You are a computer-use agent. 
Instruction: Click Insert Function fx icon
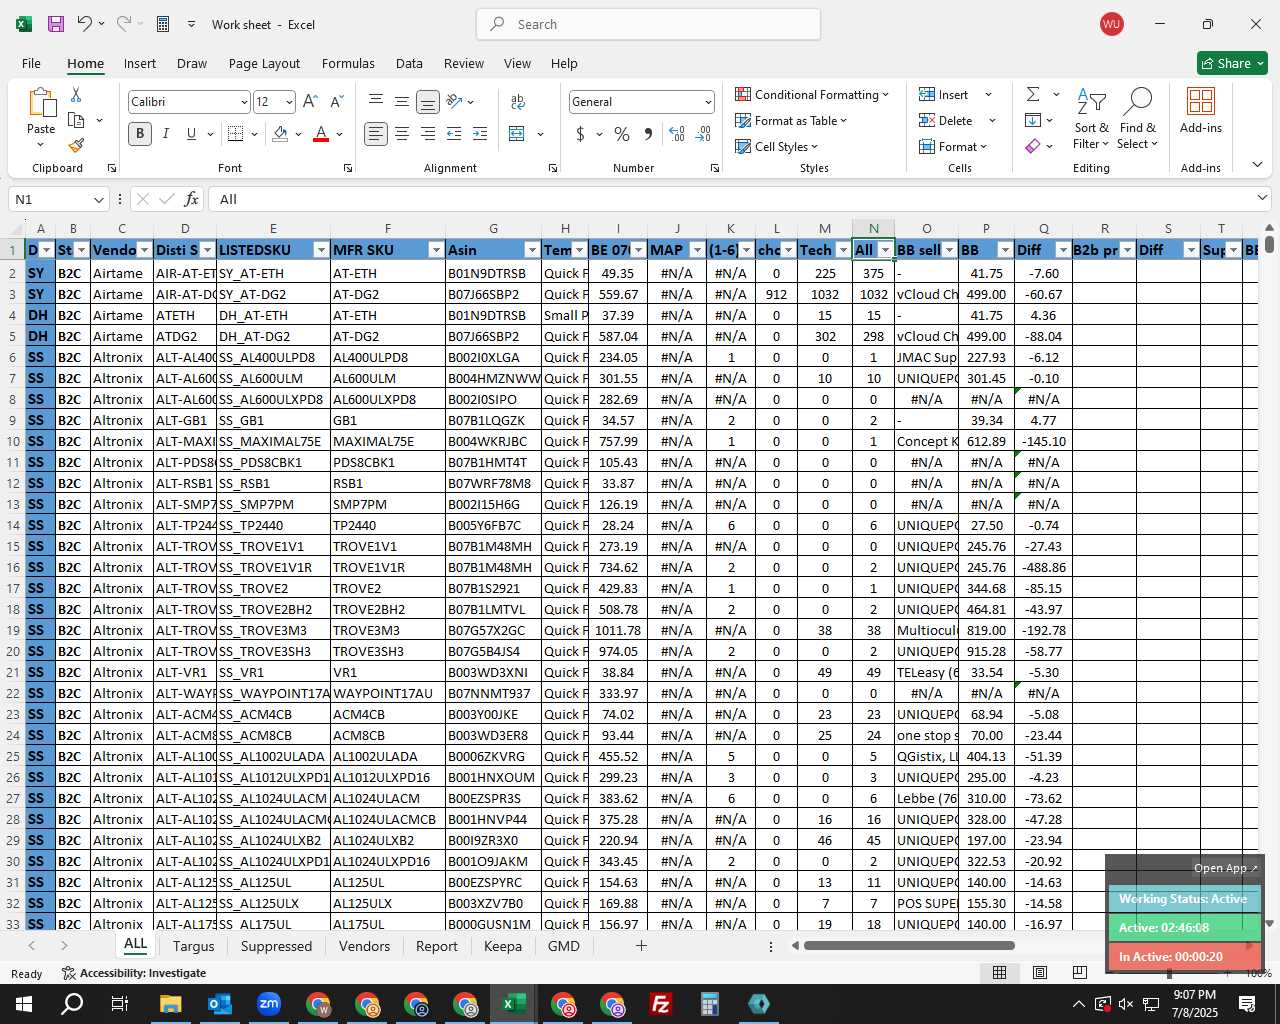tap(192, 199)
